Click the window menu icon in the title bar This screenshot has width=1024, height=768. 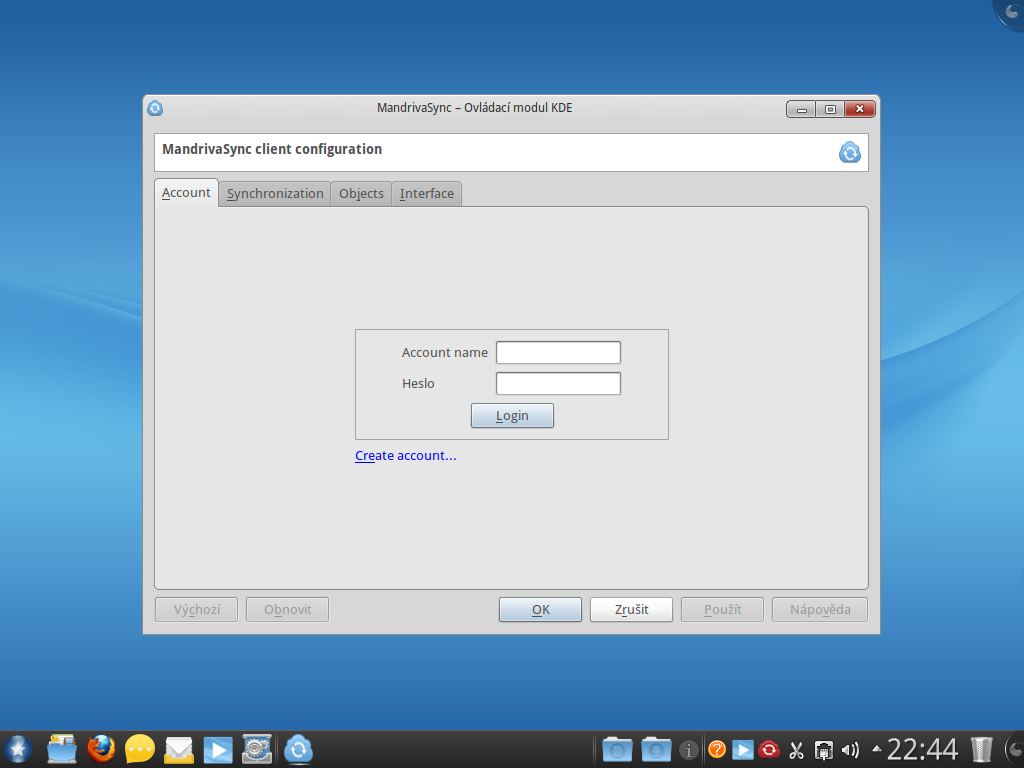point(155,108)
